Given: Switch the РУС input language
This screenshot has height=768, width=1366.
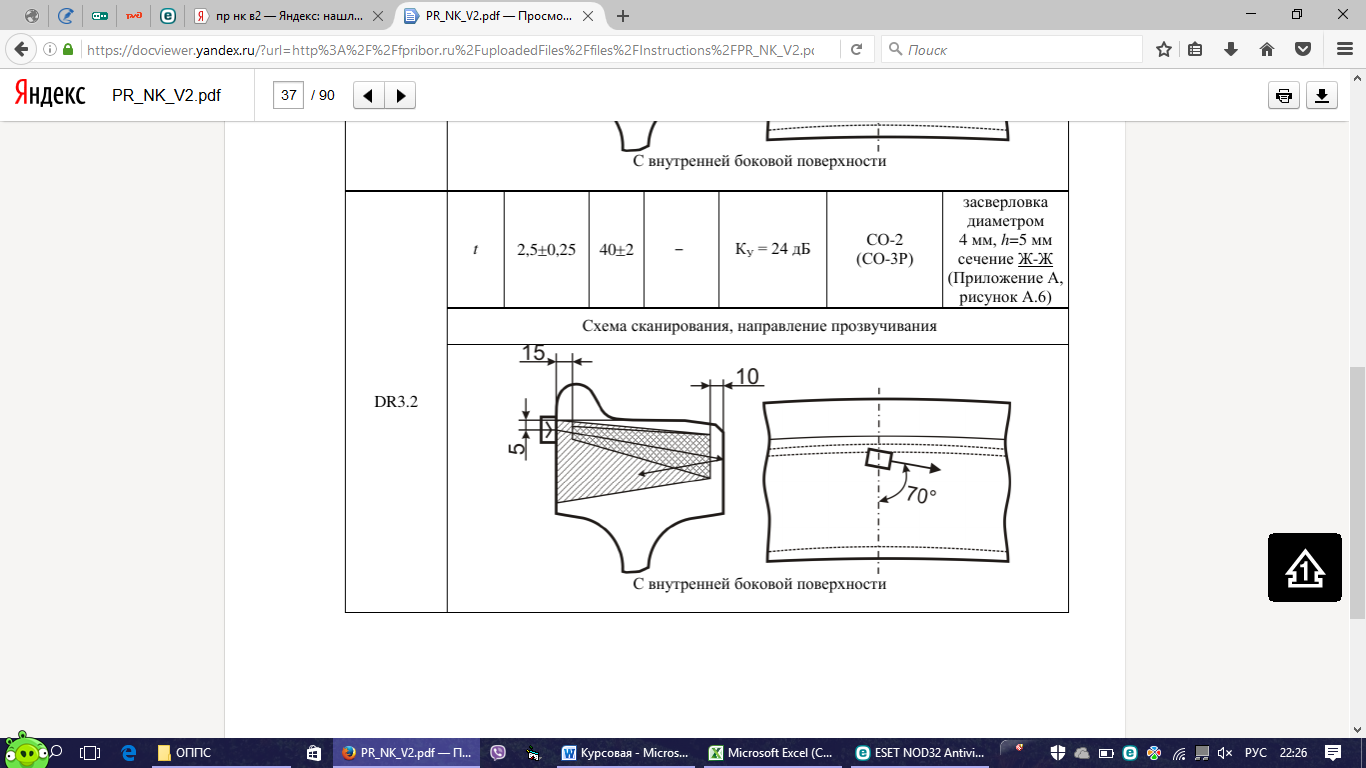Looking at the screenshot, I should [x=1256, y=752].
